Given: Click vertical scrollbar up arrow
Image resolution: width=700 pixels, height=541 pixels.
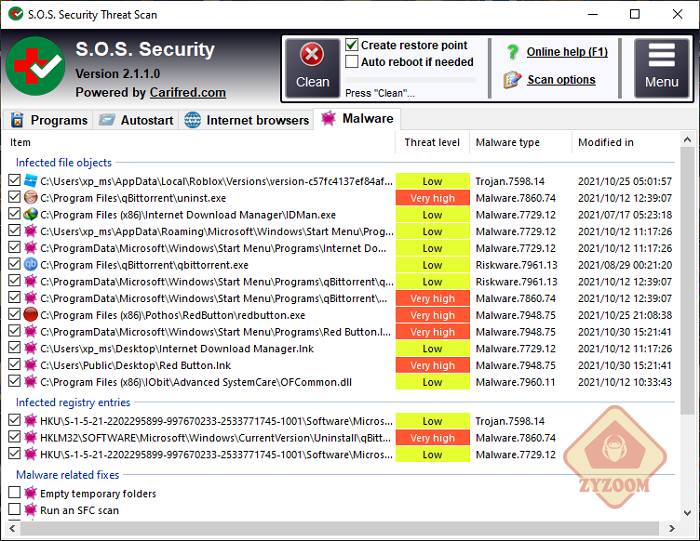Looking at the screenshot, I should (x=688, y=140).
